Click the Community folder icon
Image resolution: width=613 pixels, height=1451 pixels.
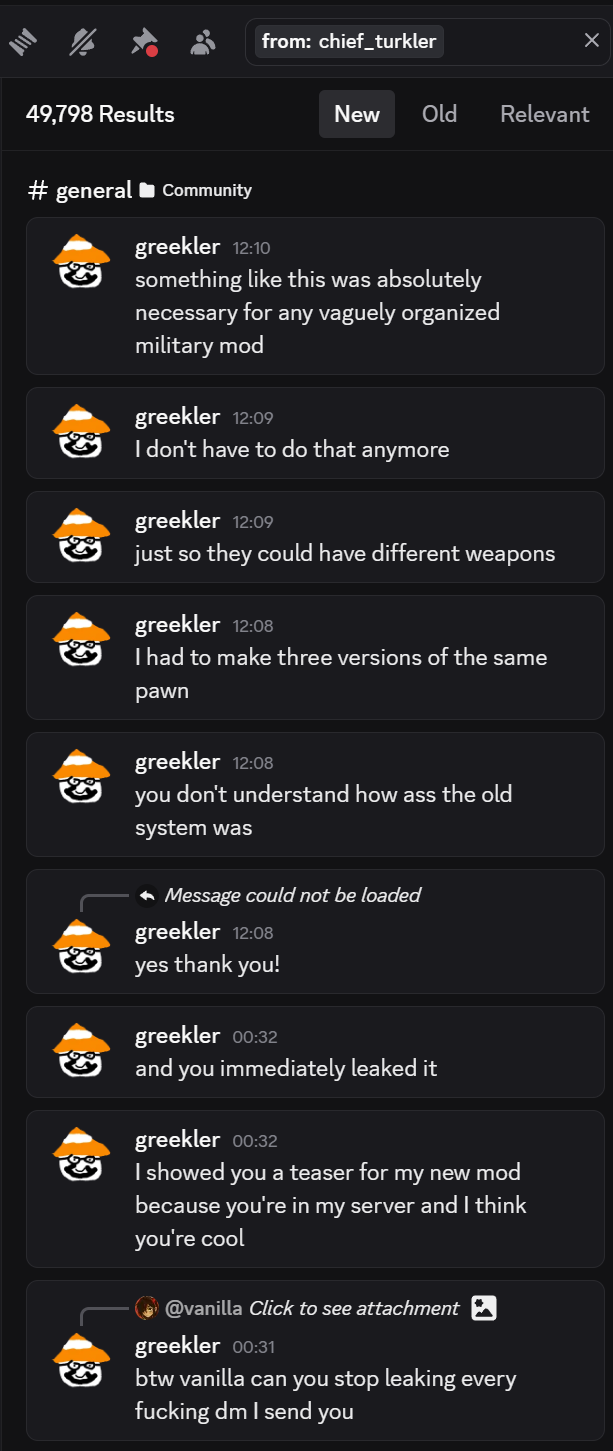[147, 190]
